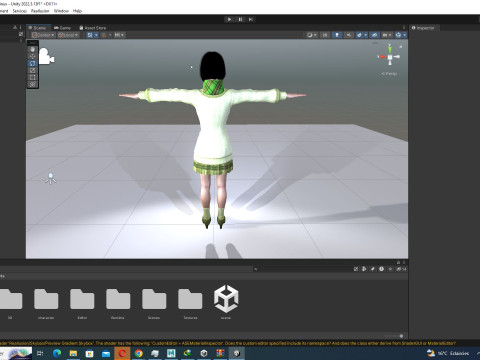Toggle grid snapping icon in scene toolbar
Viewport: 480px width, 360px height.
point(104,35)
